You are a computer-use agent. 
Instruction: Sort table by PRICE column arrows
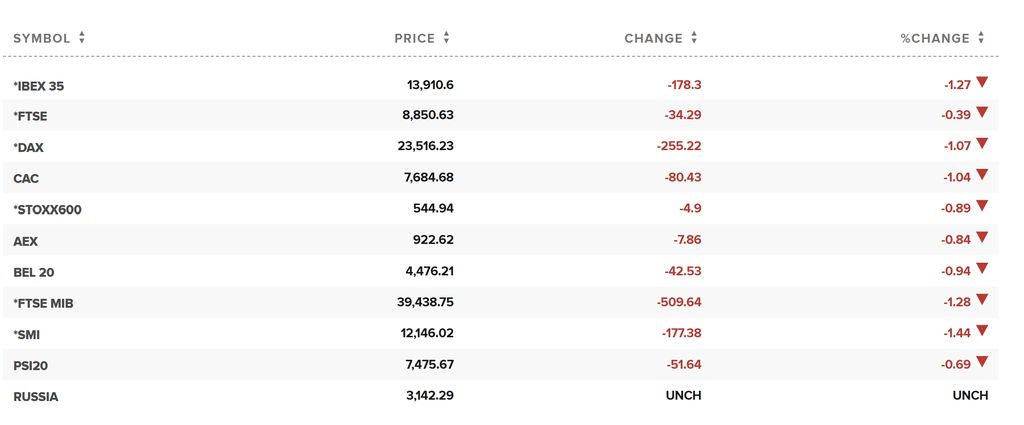coord(446,38)
